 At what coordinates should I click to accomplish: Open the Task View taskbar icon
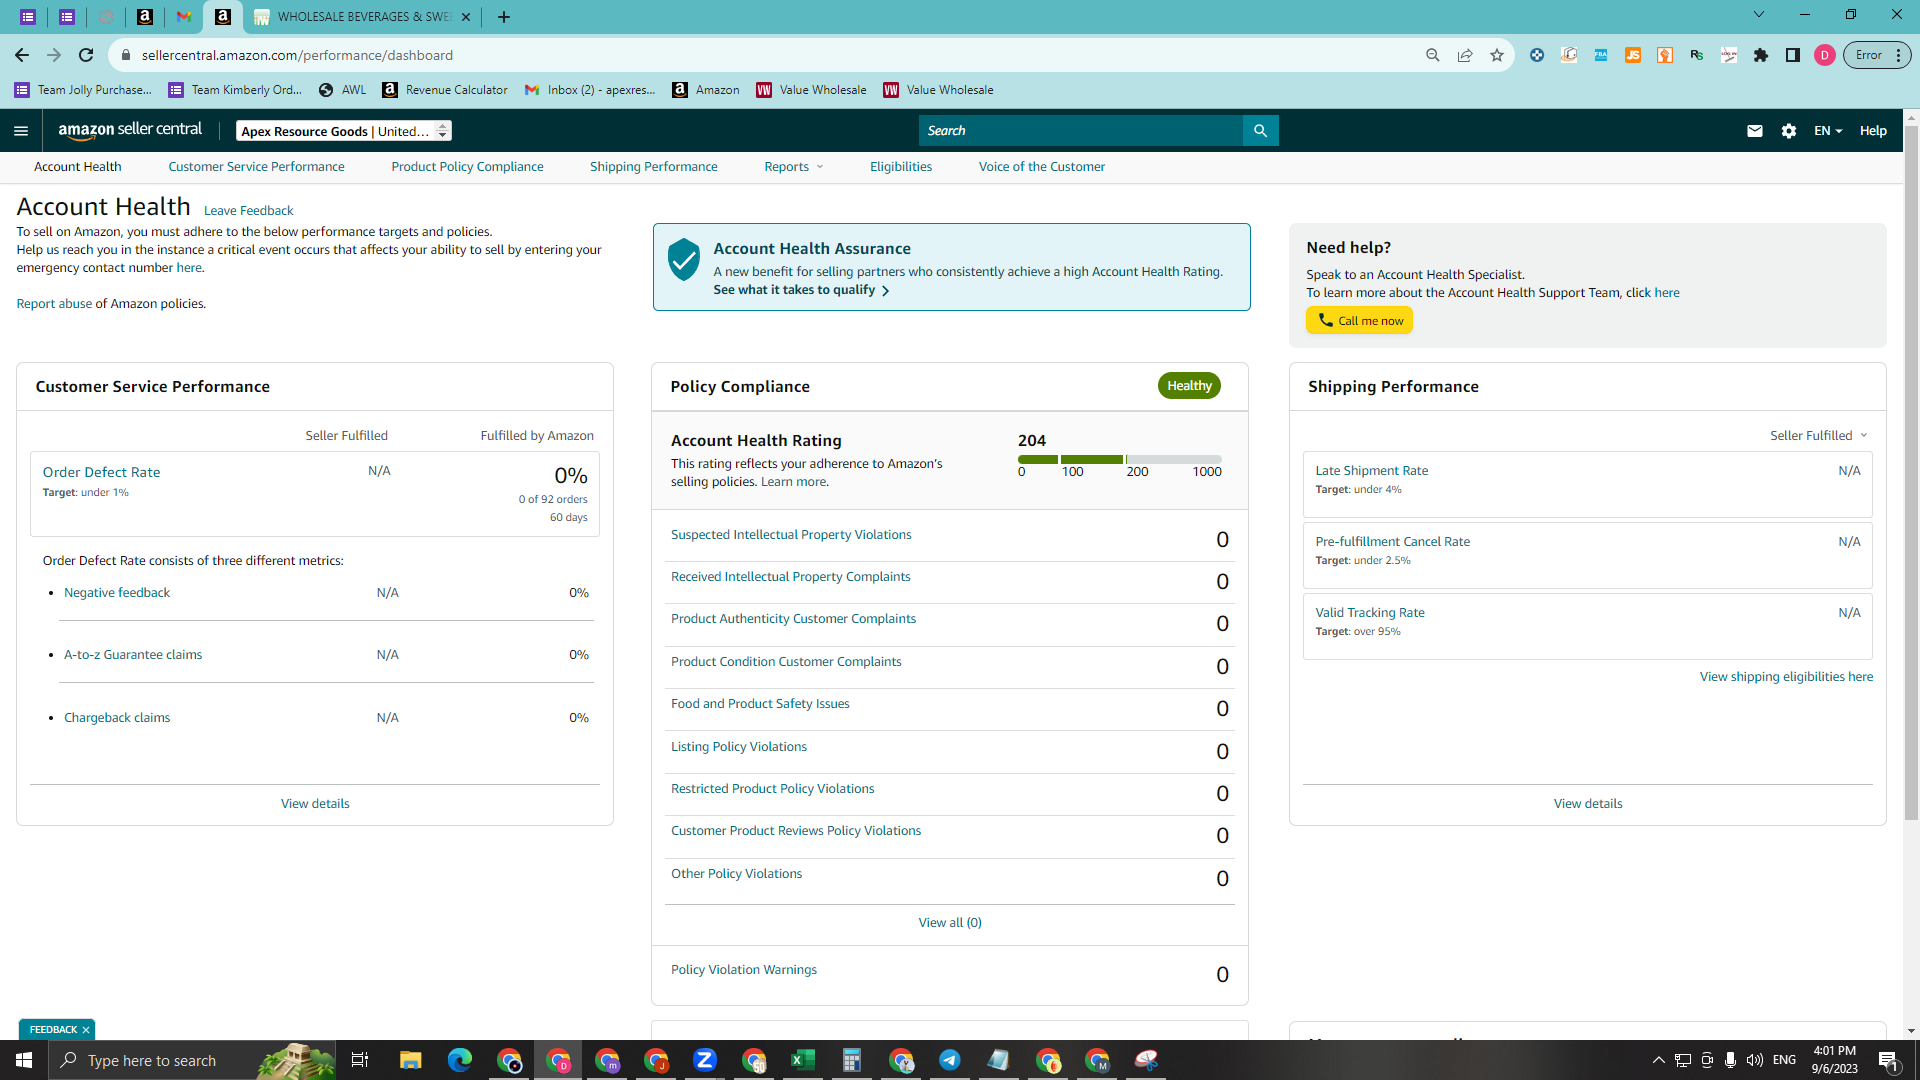click(x=360, y=1060)
